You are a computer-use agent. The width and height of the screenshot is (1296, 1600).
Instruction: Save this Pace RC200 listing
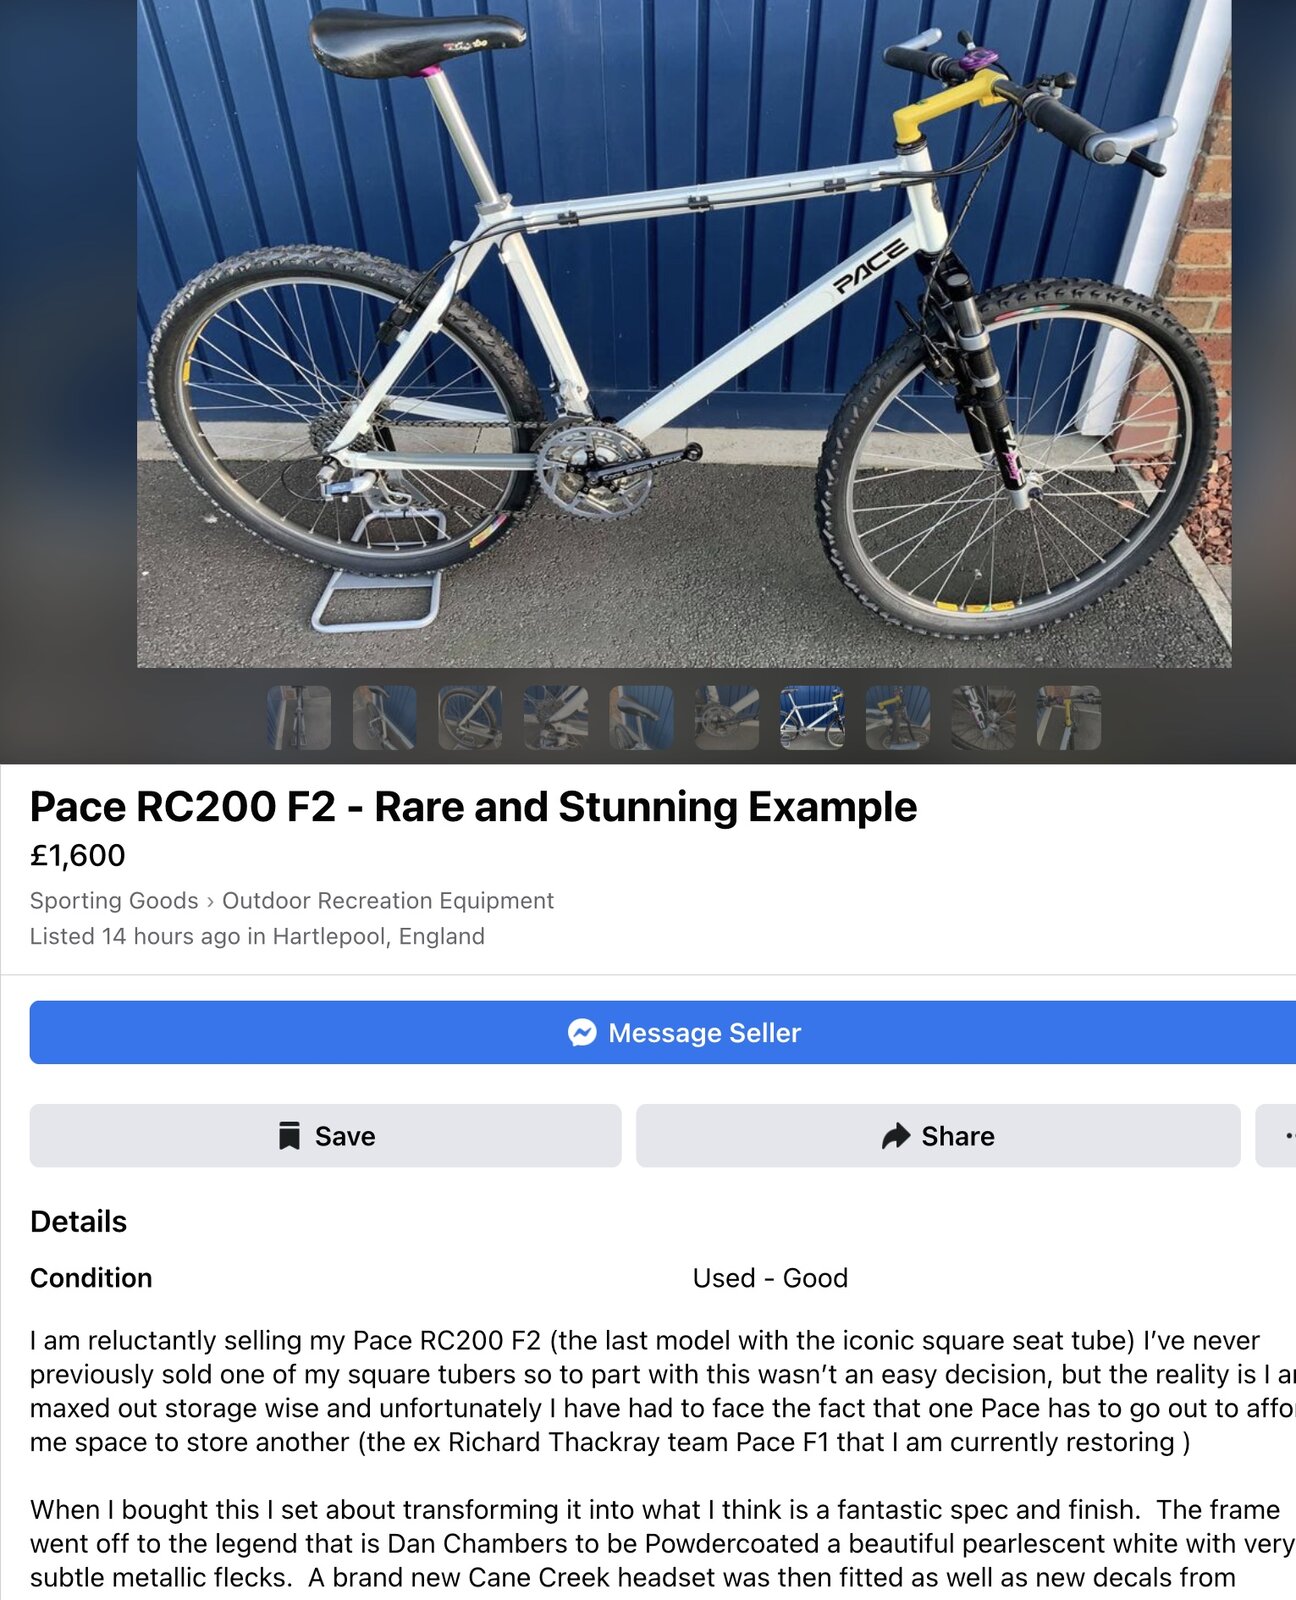pos(325,1136)
